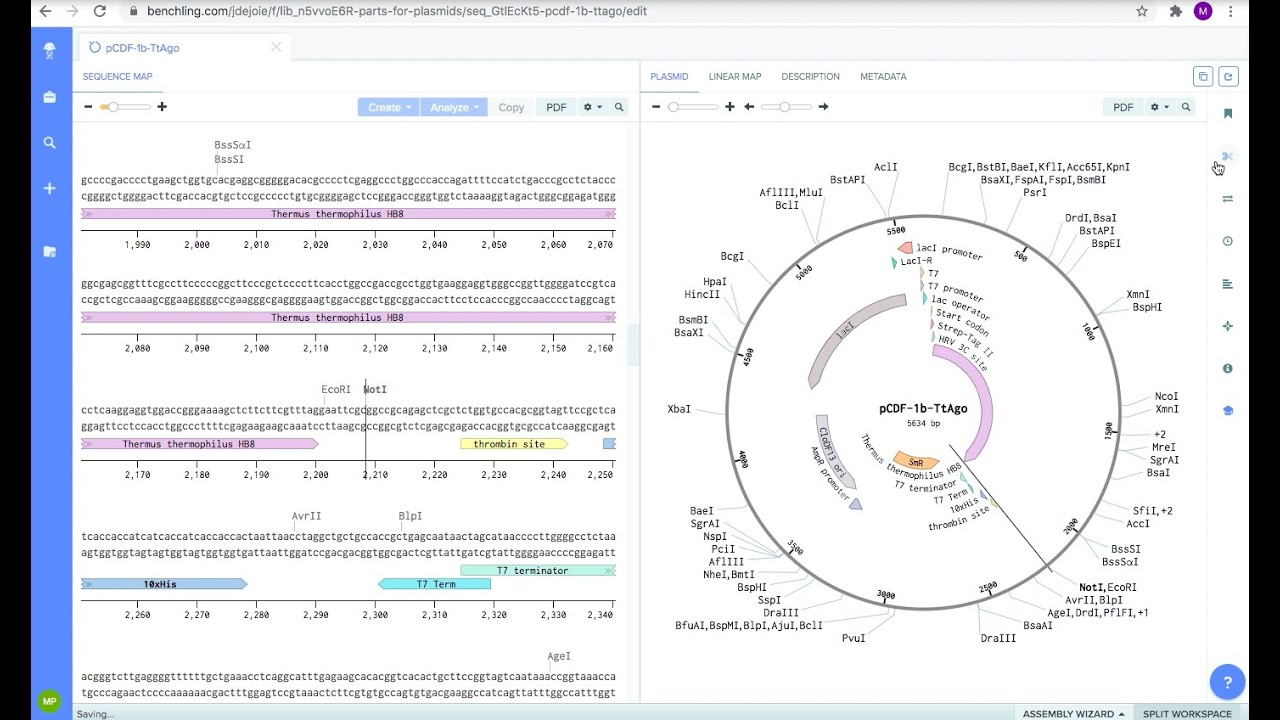Open the blue help question button
The image size is (1280, 720).
pos(1227,682)
